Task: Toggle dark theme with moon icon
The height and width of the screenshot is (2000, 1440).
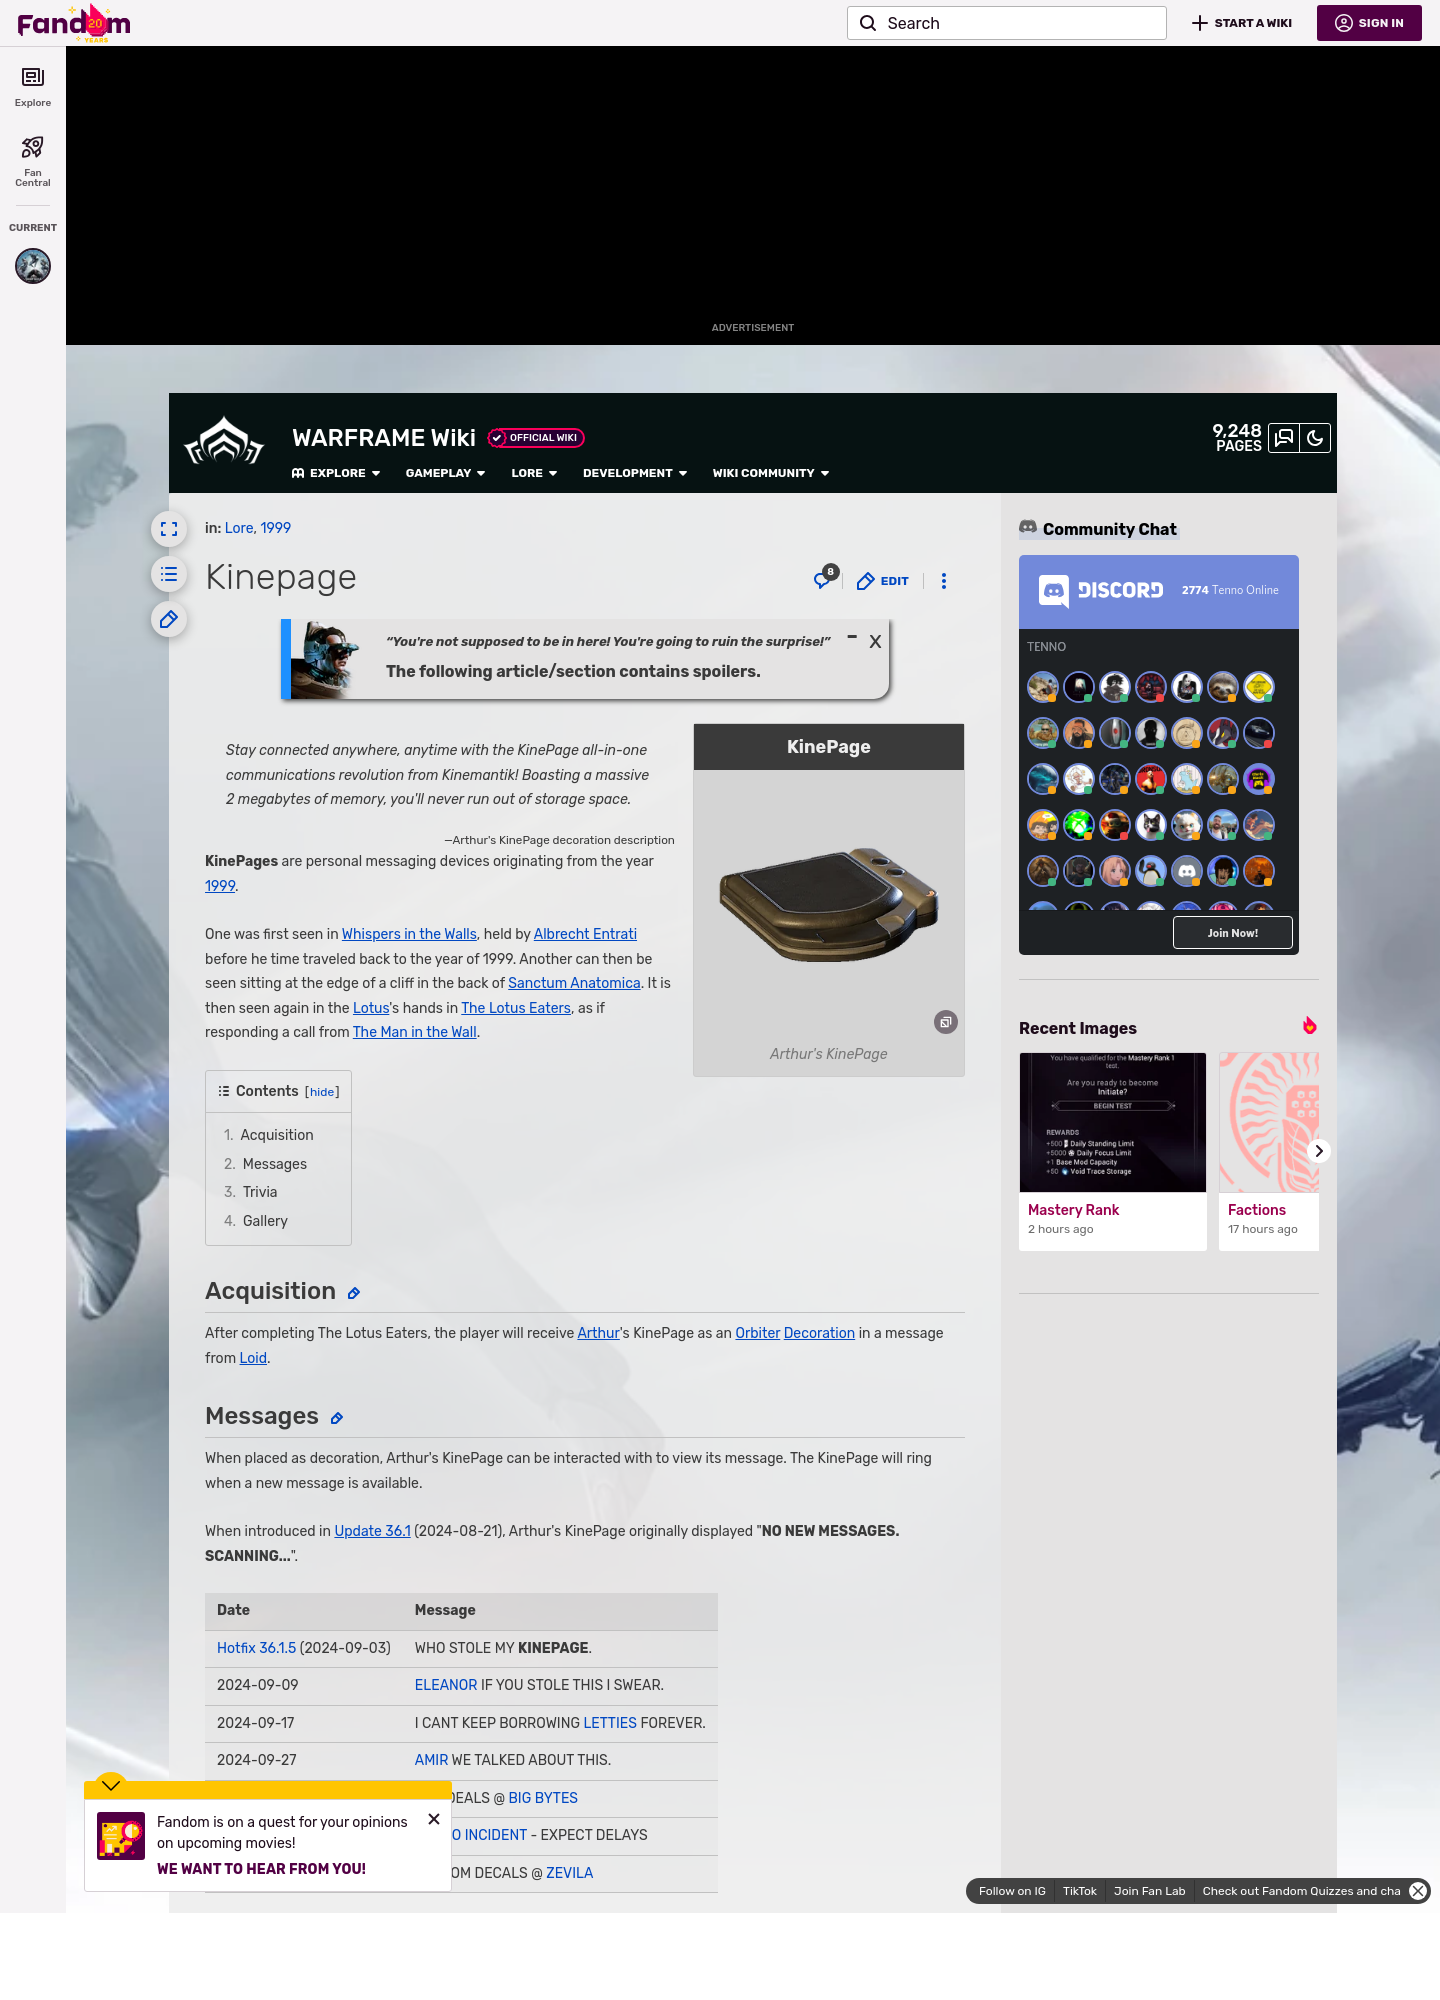Action: [1315, 438]
